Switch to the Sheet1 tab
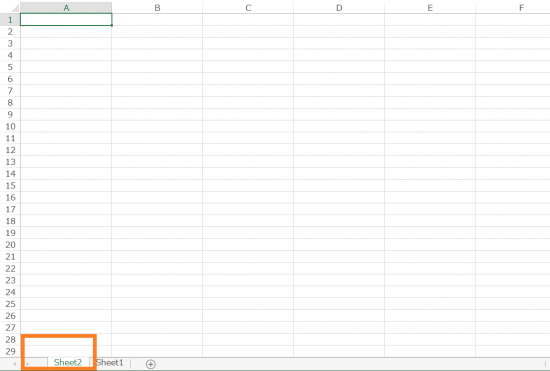 110,363
